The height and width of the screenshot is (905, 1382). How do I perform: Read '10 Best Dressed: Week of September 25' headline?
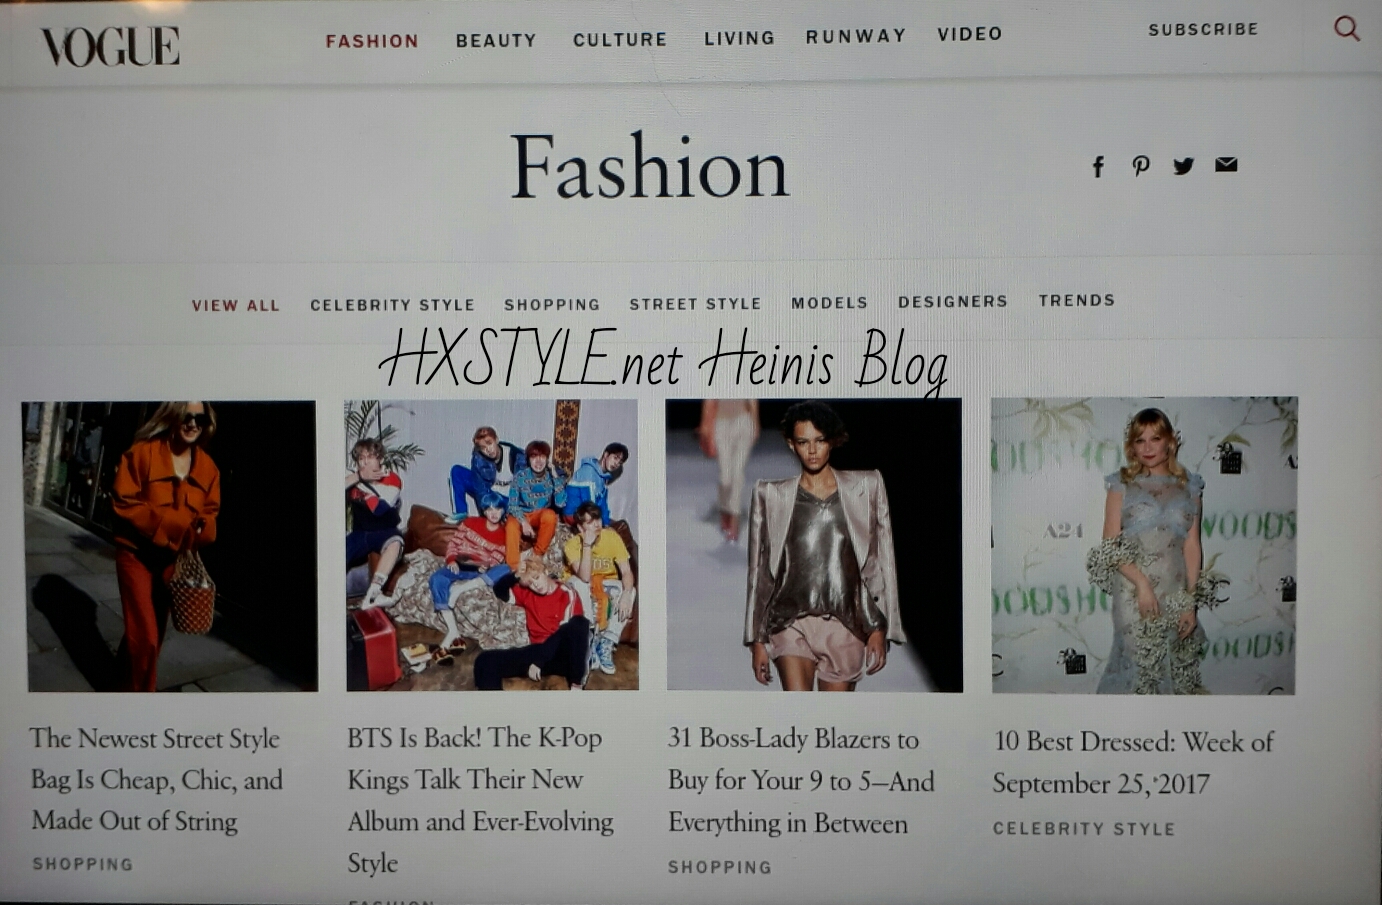tap(1133, 762)
